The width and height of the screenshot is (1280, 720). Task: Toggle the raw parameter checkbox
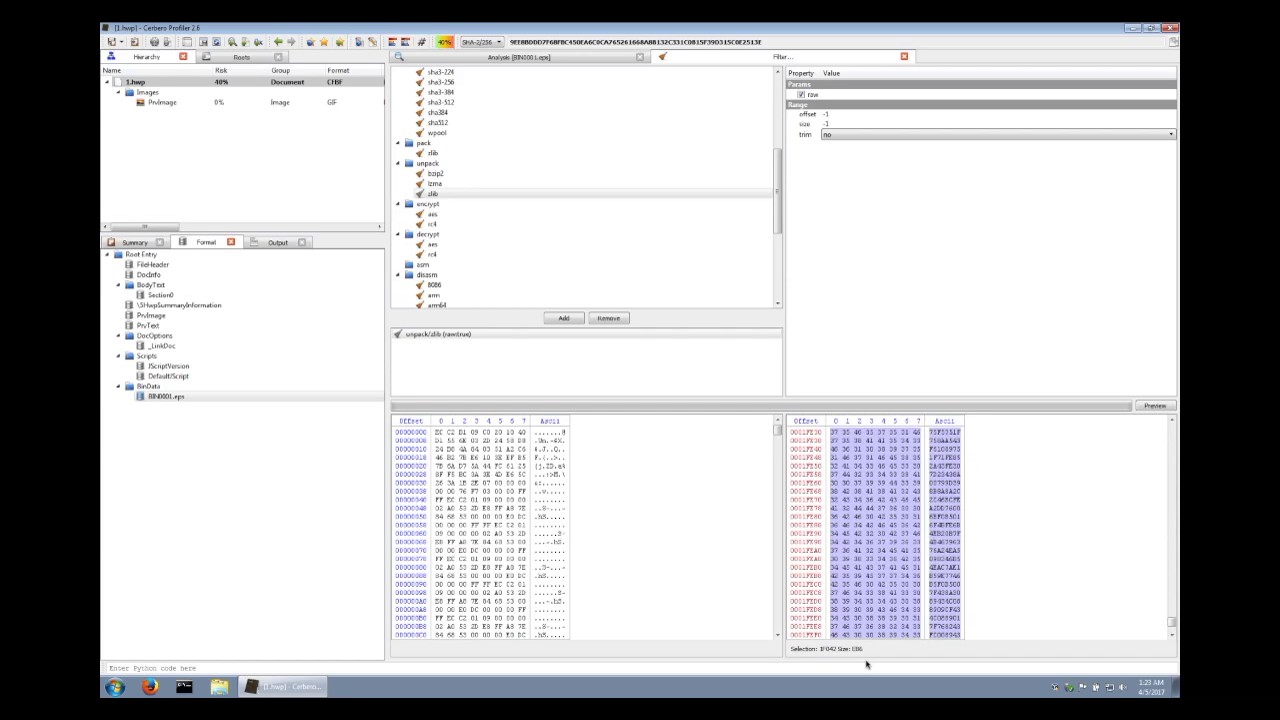click(x=801, y=95)
